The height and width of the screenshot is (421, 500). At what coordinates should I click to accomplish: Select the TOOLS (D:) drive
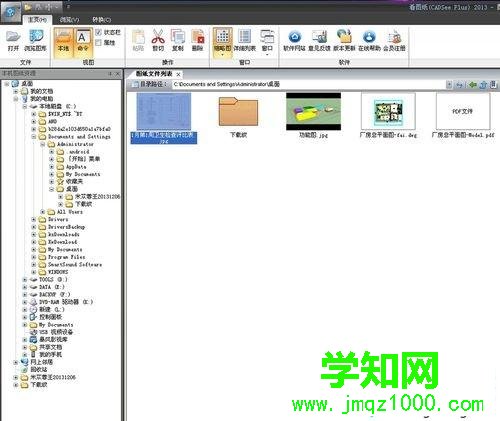[53, 280]
